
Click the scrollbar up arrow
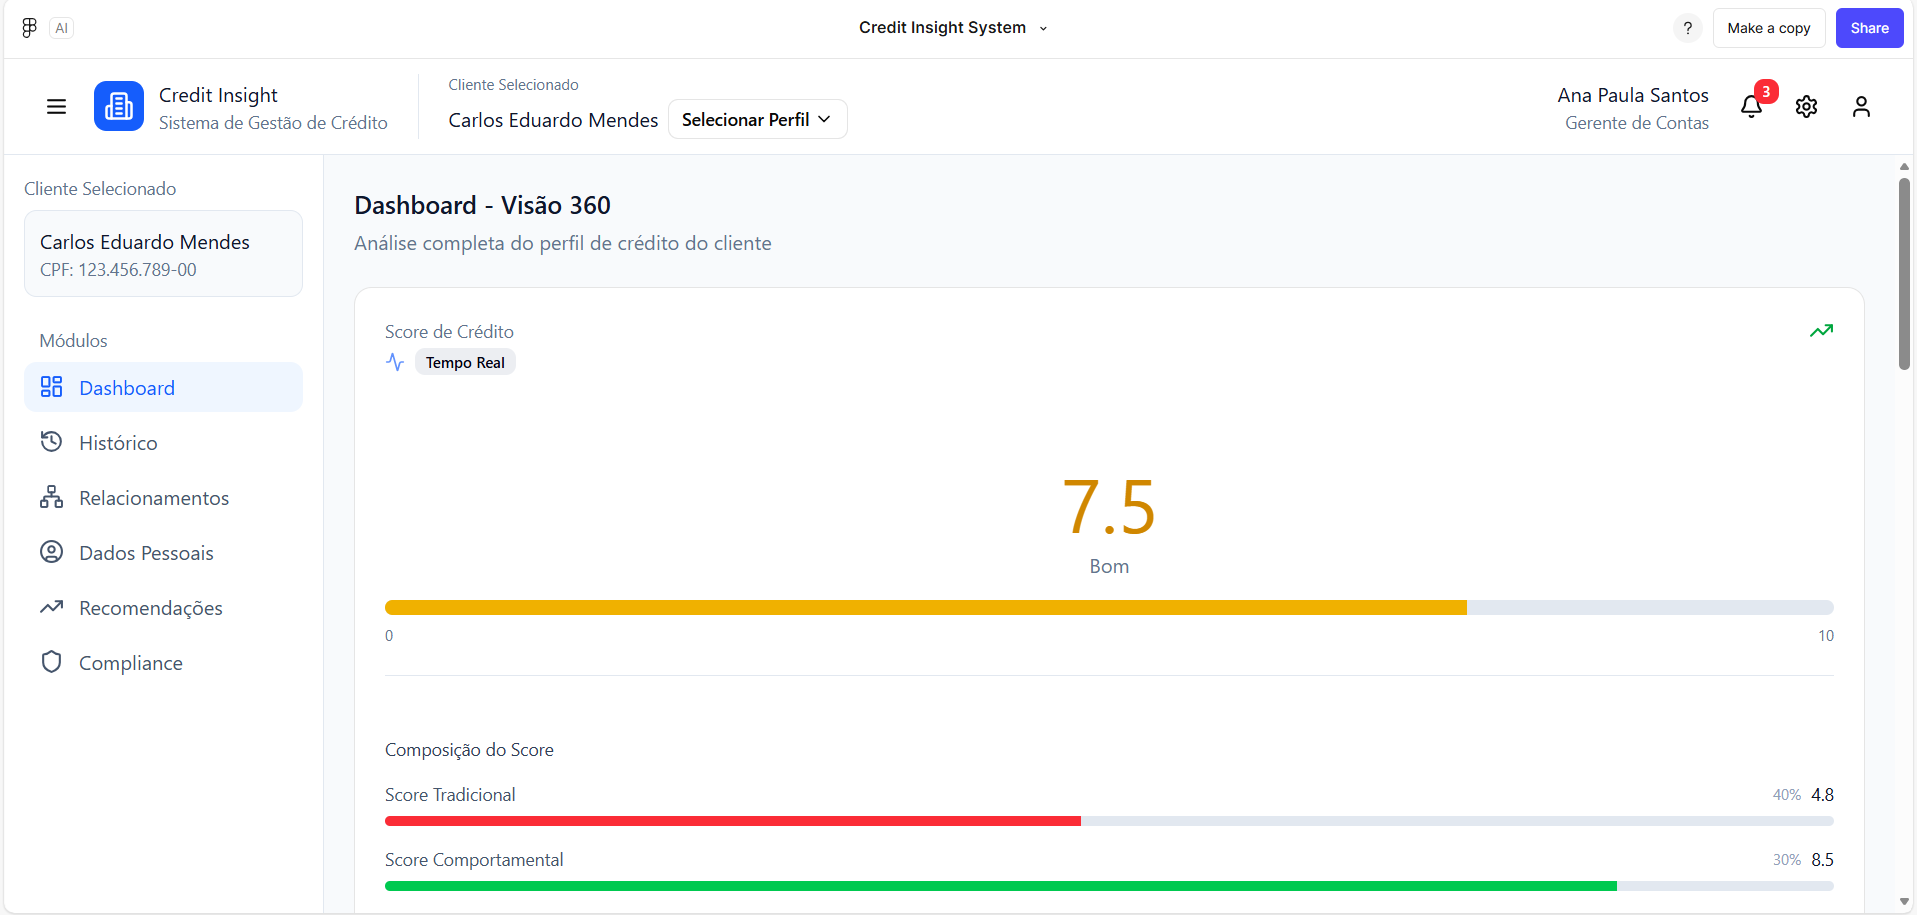click(x=1904, y=167)
